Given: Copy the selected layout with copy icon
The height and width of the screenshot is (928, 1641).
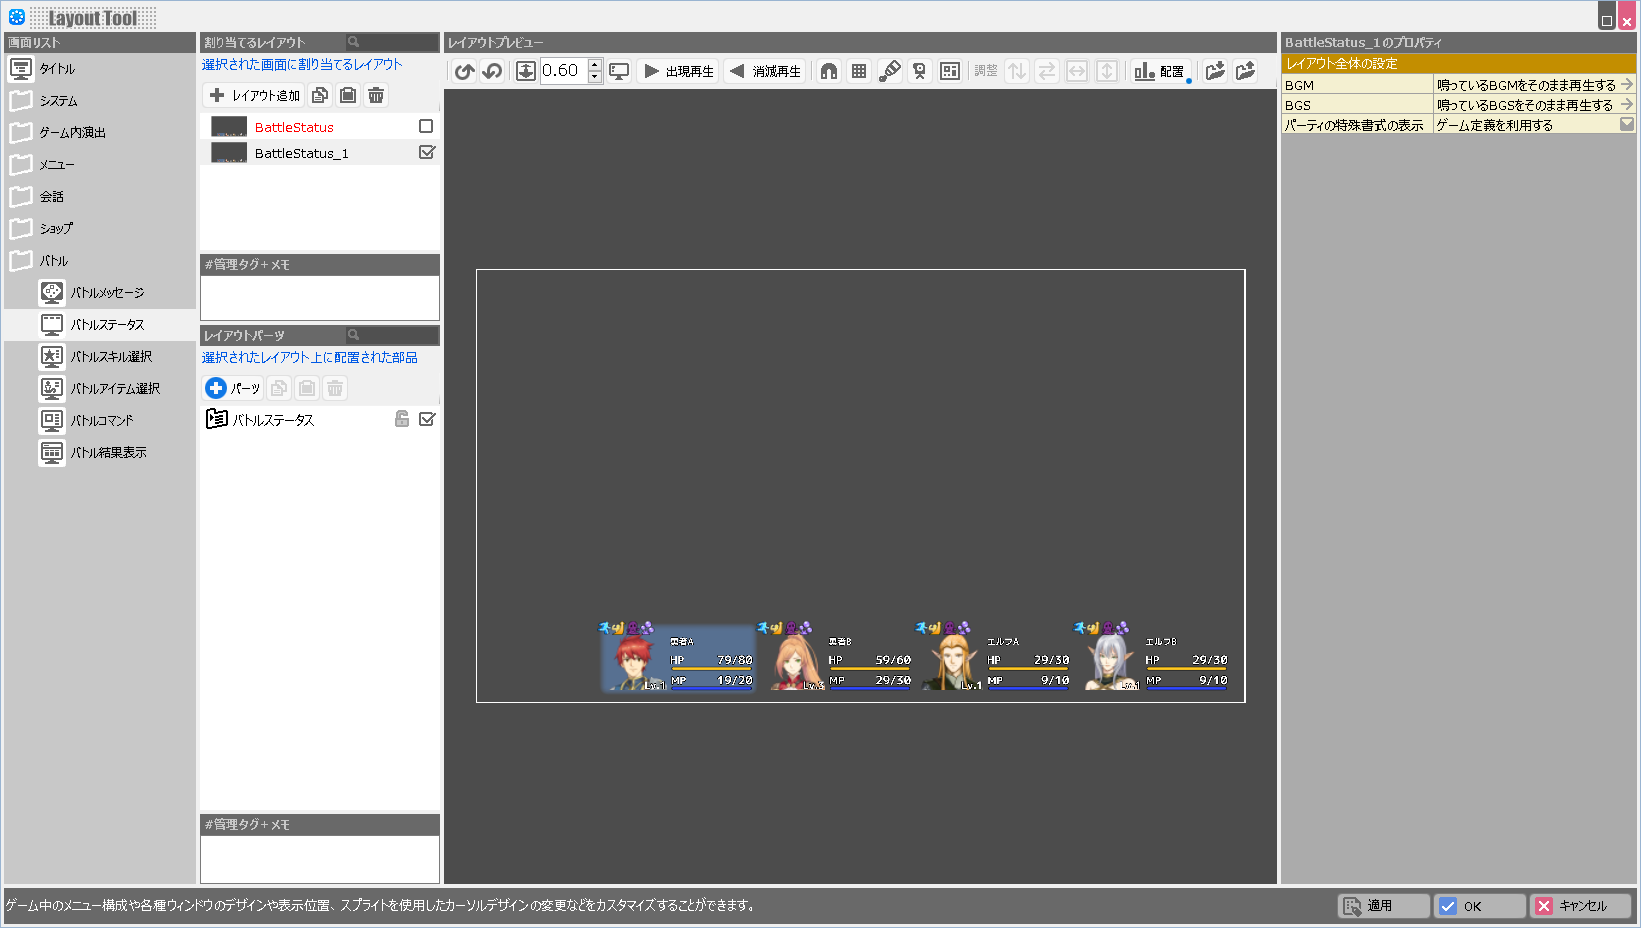Looking at the screenshot, I should [320, 96].
